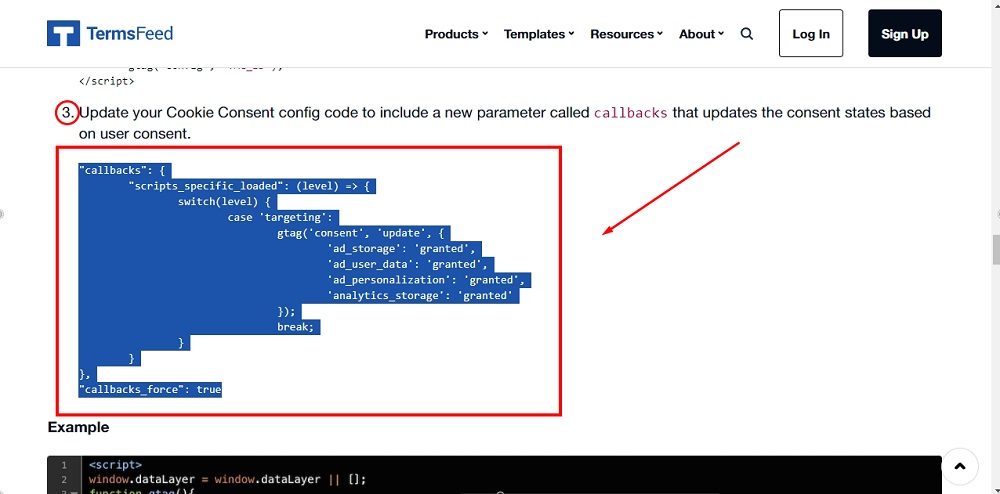
Task: Click the Sign Up button
Action: pos(904,33)
